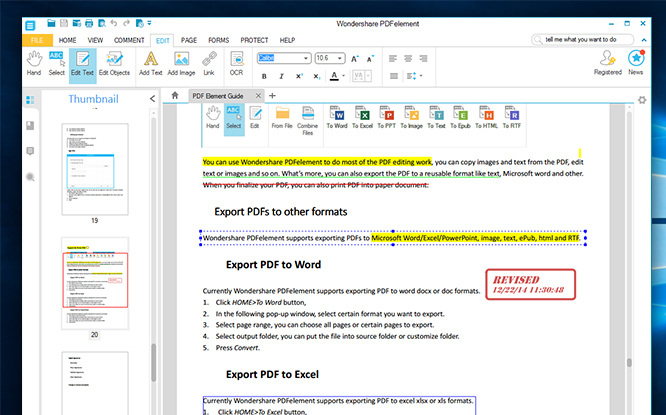The width and height of the screenshot is (666, 415).
Task: Switch to the COMMENT tab
Action: tap(129, 40)
